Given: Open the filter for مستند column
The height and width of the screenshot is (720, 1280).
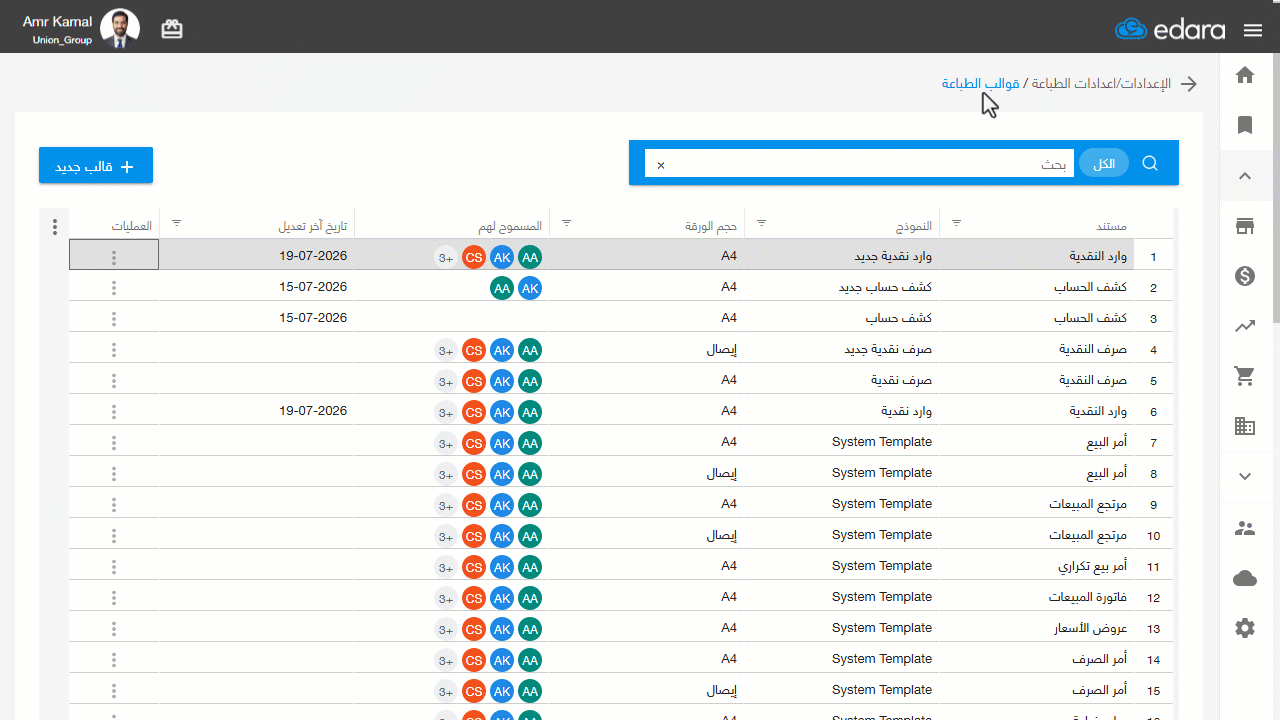Looking at the screenshot, I should point(956,222).
